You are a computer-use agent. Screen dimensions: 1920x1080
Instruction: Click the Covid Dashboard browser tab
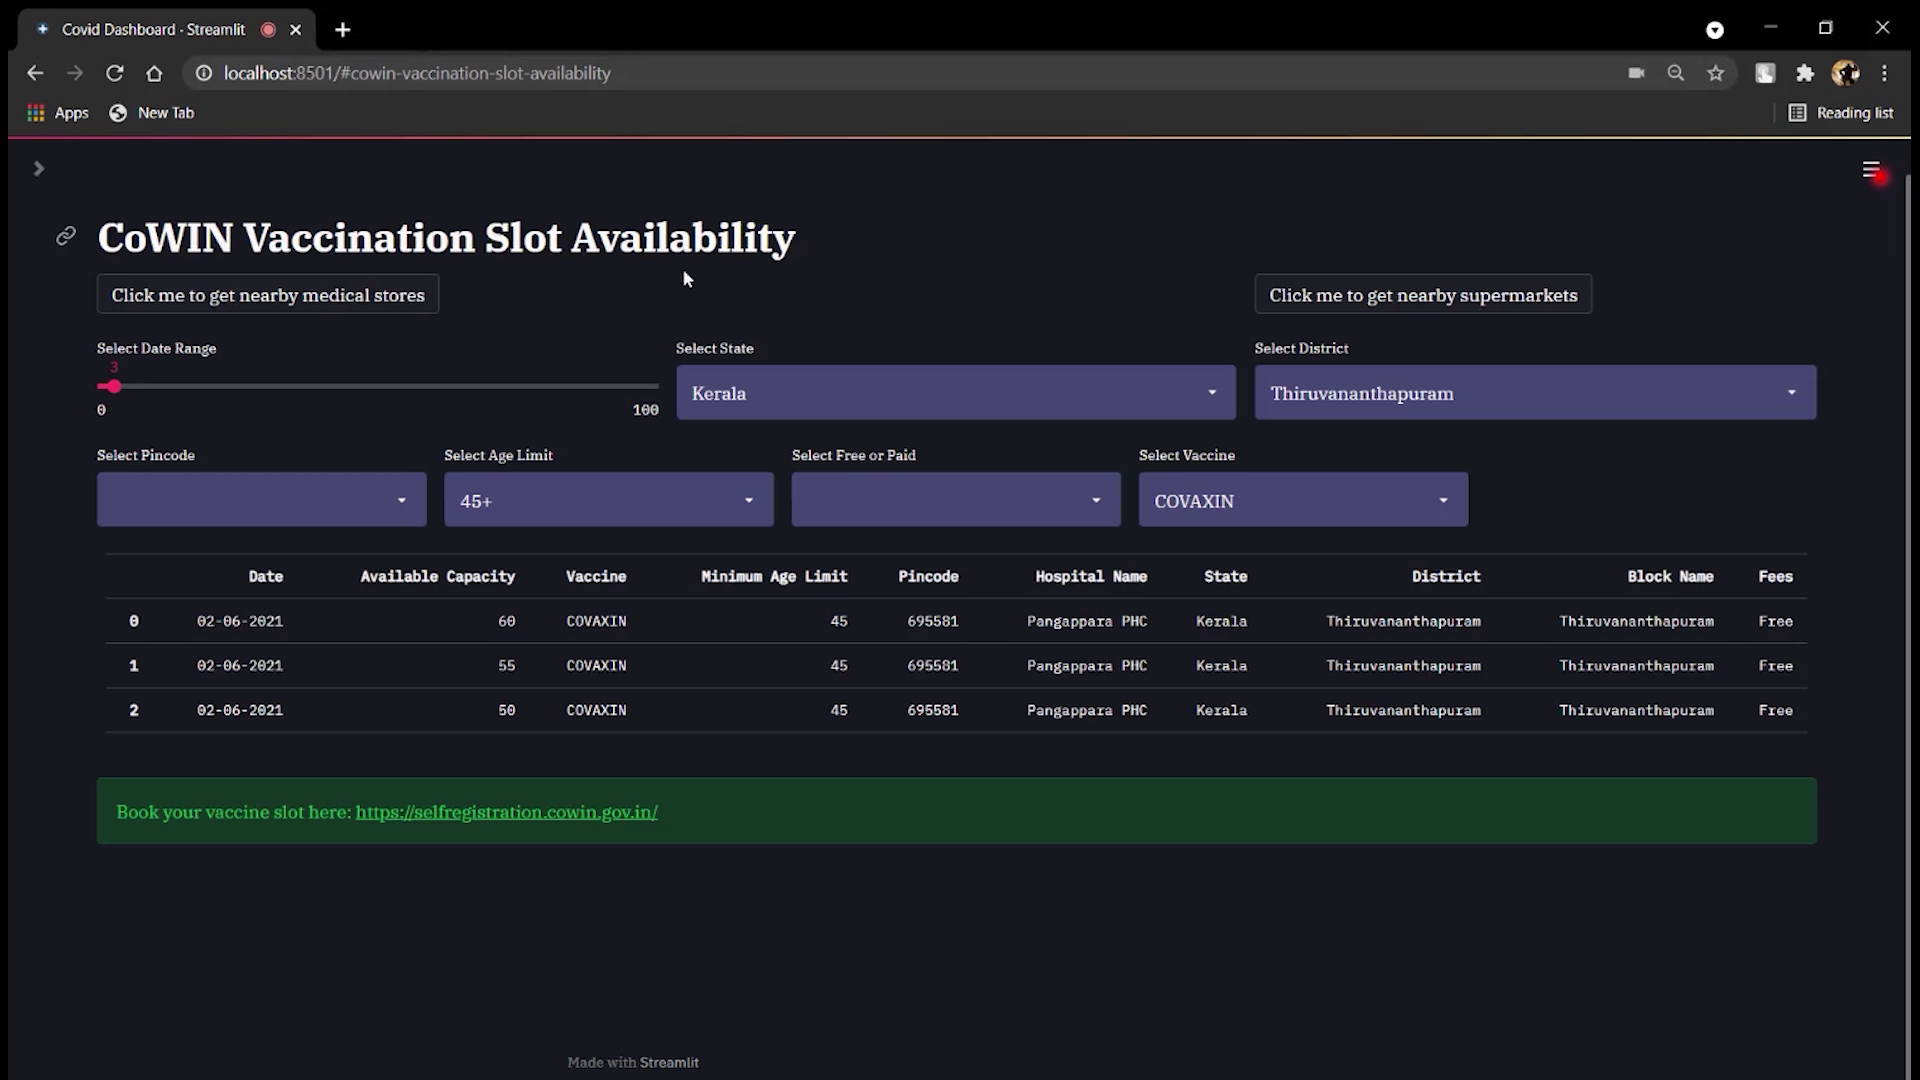coord(153,30)
